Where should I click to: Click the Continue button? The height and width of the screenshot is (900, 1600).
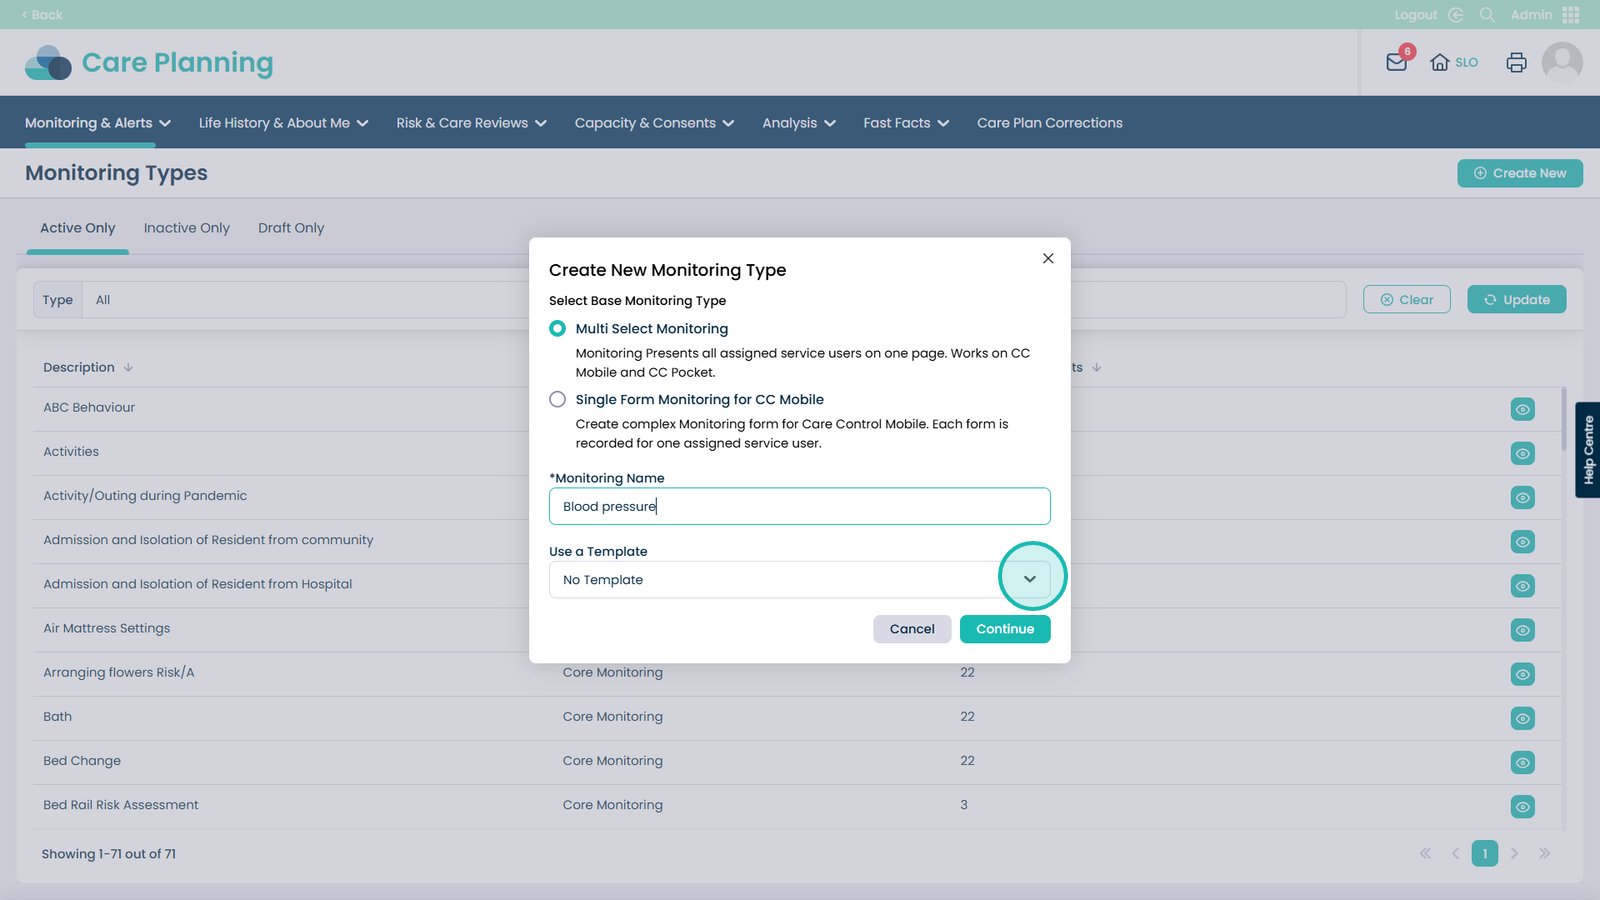(1004, 629)
